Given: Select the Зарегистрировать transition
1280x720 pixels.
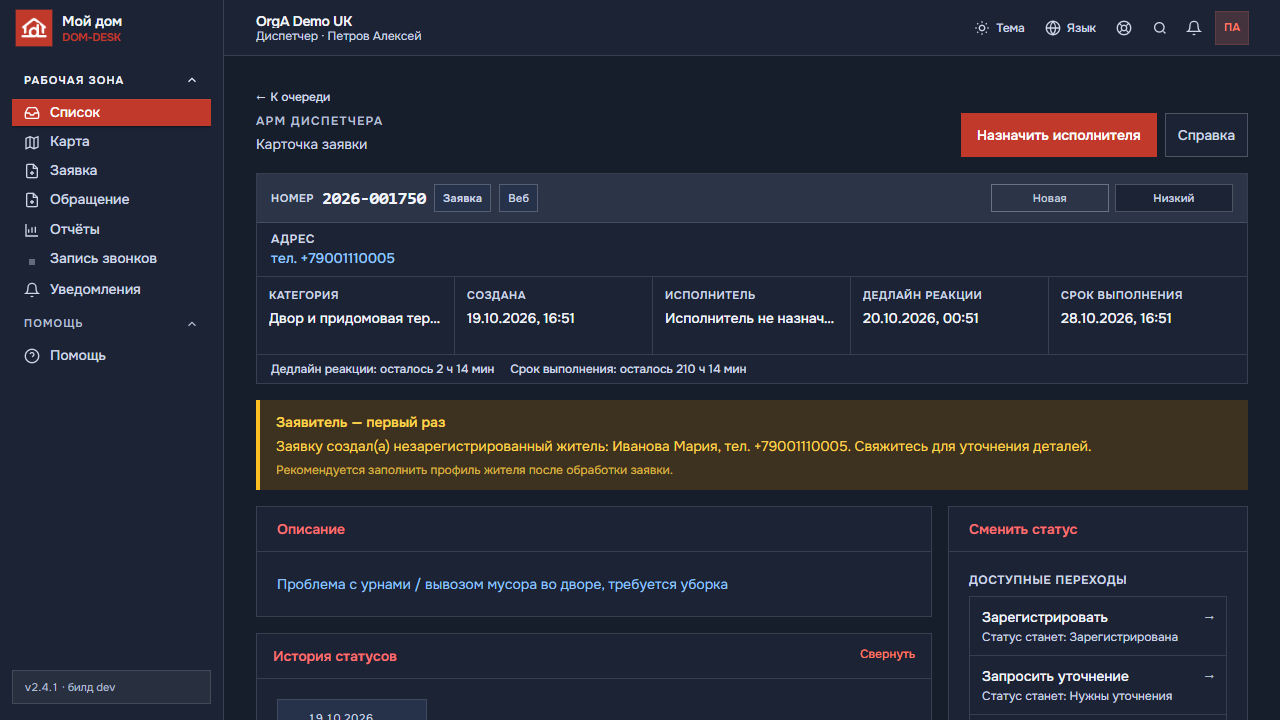Looking at the screenshot, I should [x=1098, y=626].
